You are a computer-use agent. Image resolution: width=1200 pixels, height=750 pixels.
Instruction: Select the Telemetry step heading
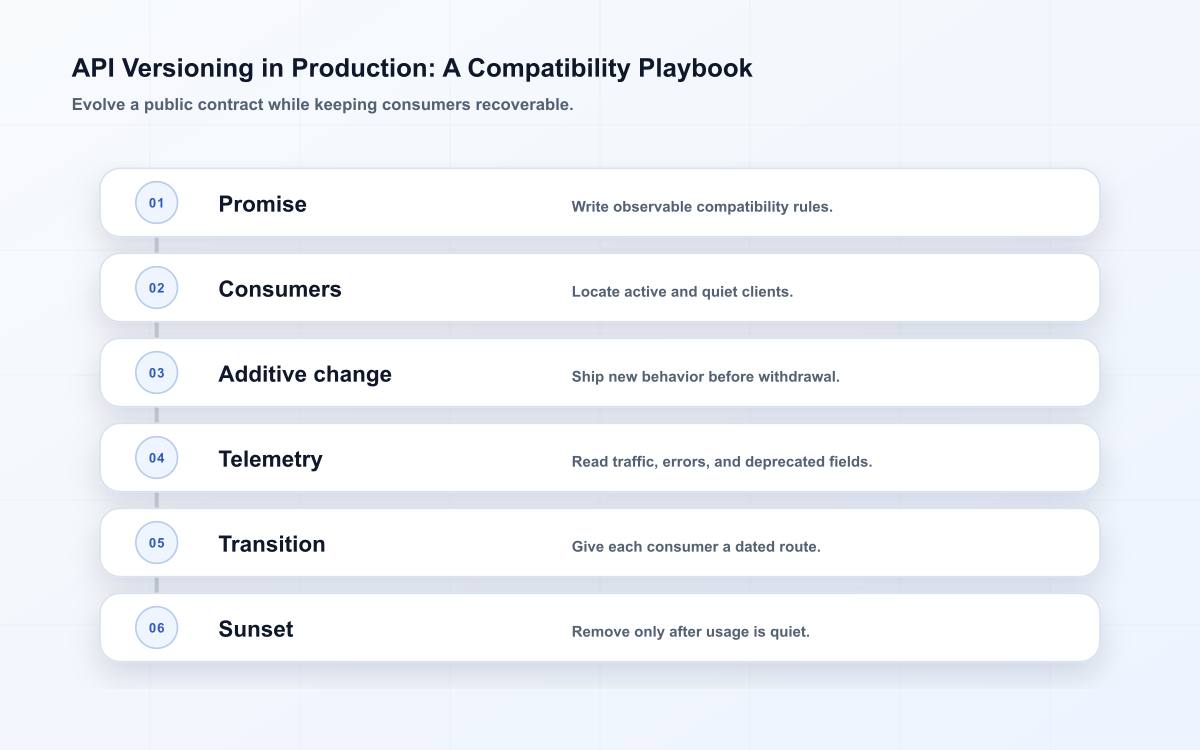click(270, 460)
